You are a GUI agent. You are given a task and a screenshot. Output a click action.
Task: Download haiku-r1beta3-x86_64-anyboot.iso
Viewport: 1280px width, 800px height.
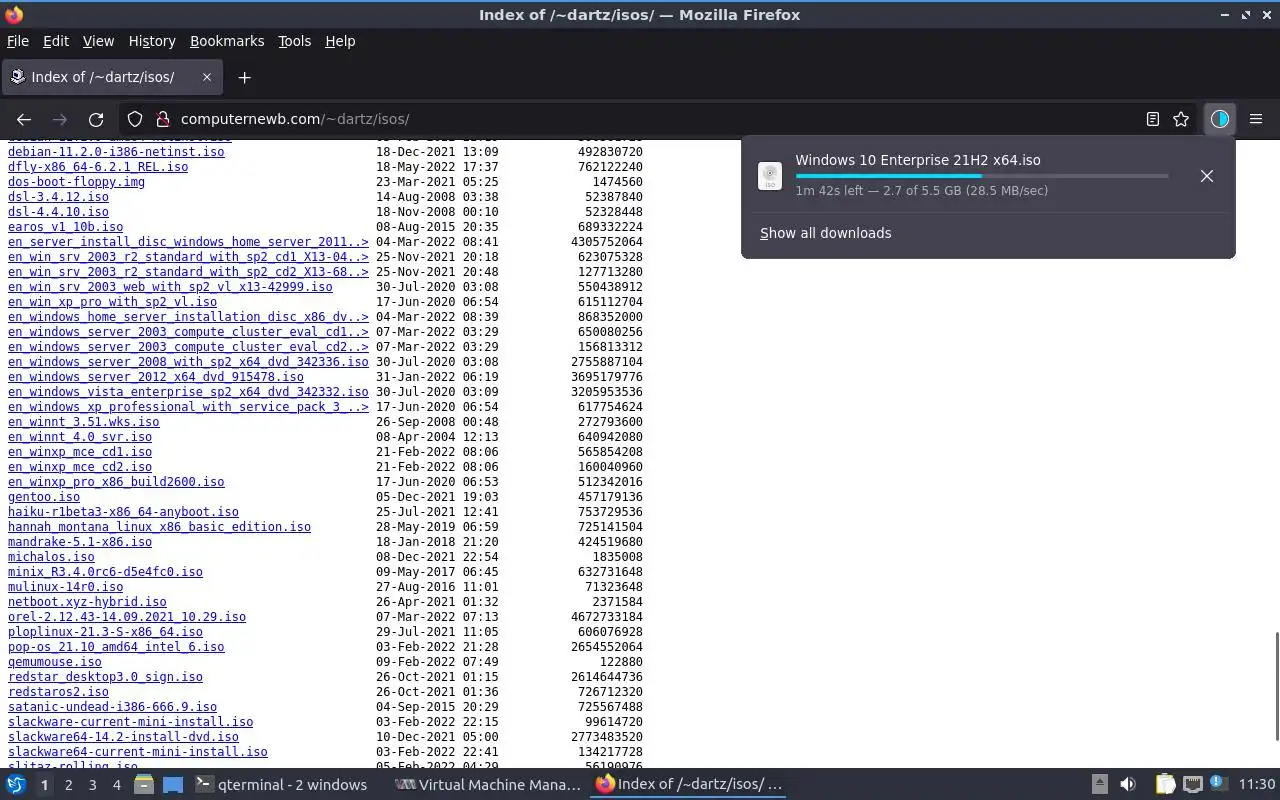tap(123, 512)
